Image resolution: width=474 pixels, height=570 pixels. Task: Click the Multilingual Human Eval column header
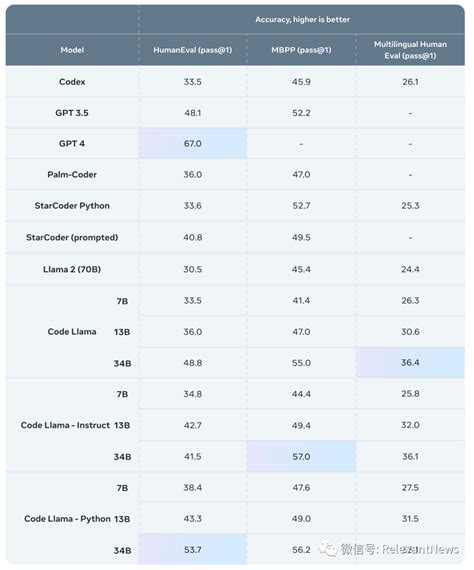[x=410, y=50]
